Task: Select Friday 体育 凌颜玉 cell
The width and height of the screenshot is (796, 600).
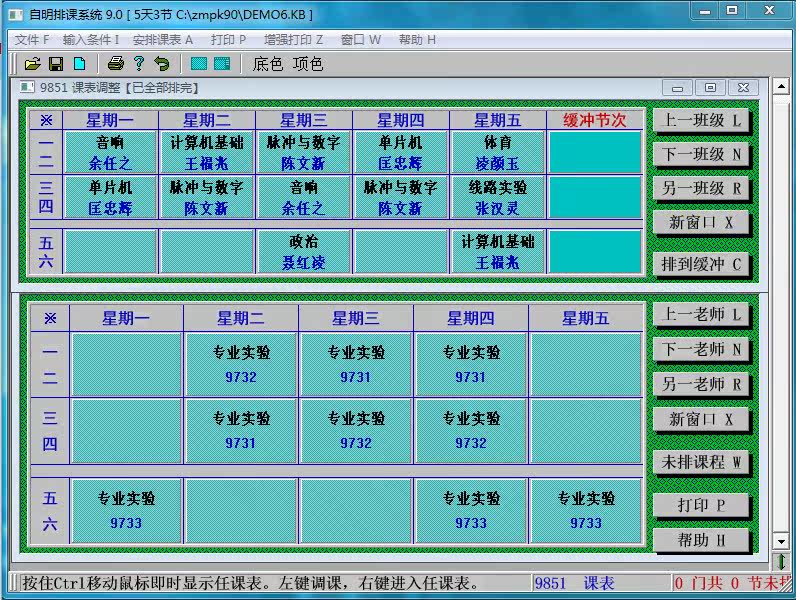Action: tap(498, 152)
